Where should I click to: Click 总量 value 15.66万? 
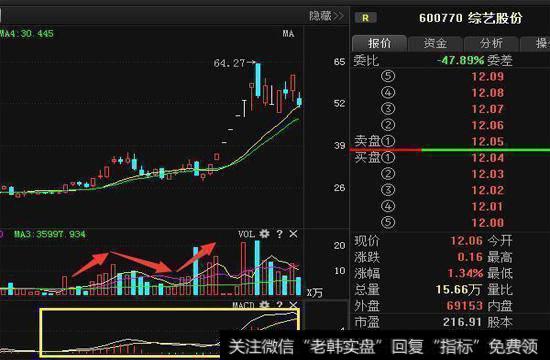point(458,289)
